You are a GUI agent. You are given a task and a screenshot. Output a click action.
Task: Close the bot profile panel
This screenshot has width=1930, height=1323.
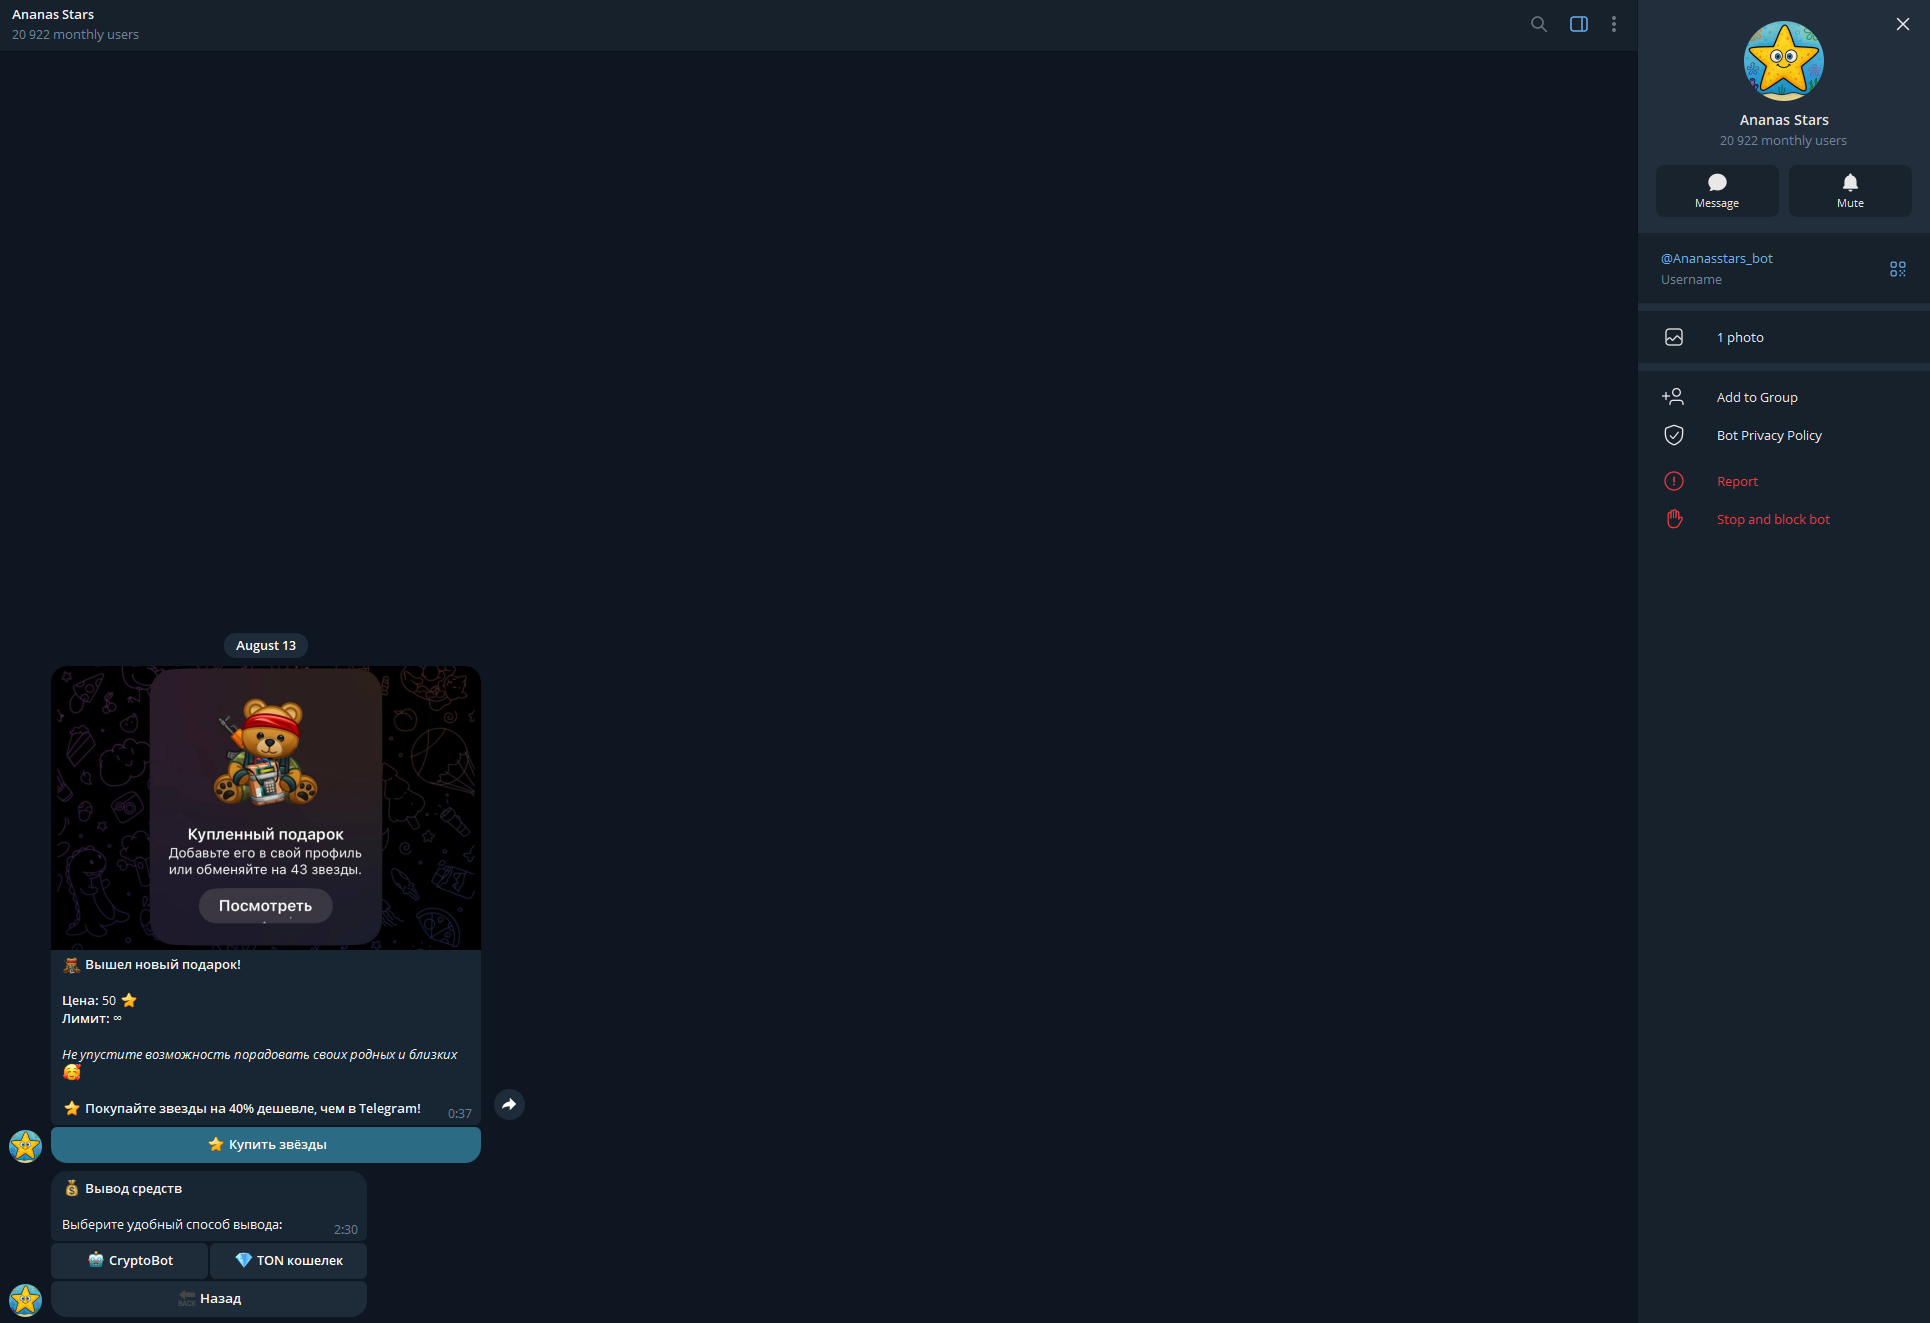tap(1903, 24)
